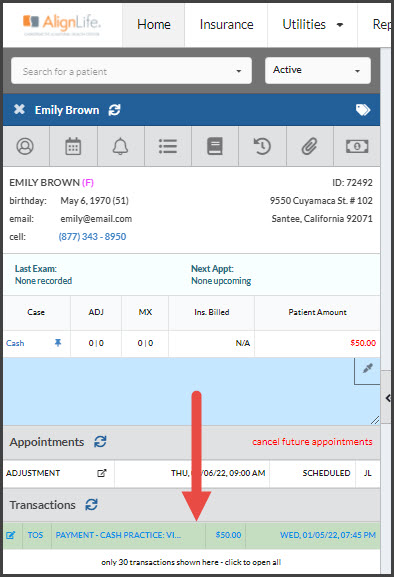394x577 pixels.
Task: Click cancel future appointments link
Action: tap(312, 442)
